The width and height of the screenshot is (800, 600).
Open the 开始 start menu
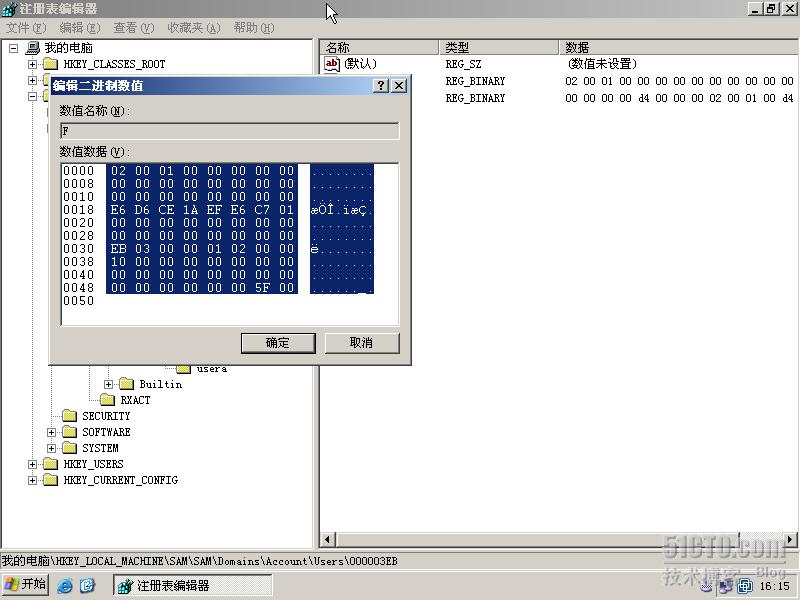(x=26, y=584)
